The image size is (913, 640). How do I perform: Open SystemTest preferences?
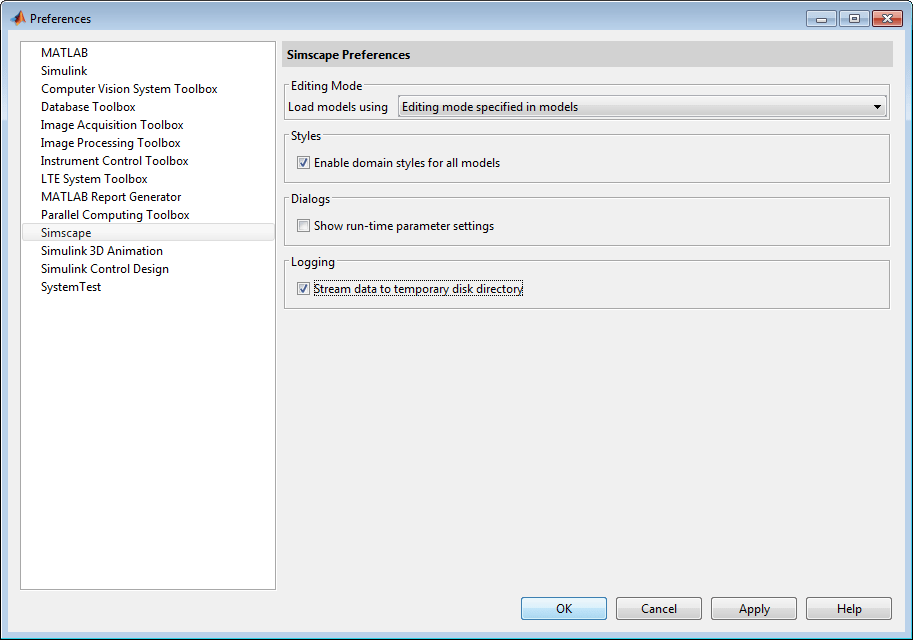[x=71, y=288]
